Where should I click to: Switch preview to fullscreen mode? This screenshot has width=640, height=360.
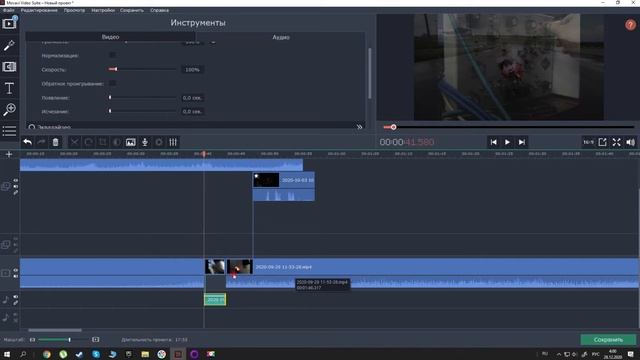tap(616, 142)
